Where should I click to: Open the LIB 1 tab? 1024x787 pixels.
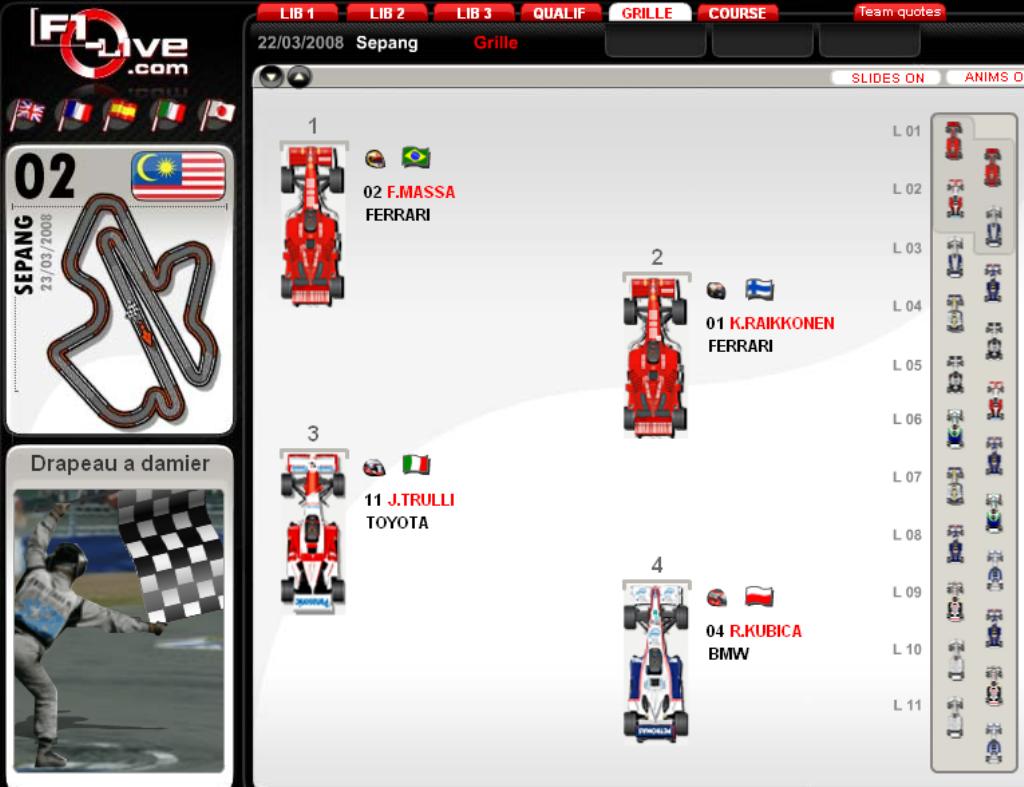[298, 13]
